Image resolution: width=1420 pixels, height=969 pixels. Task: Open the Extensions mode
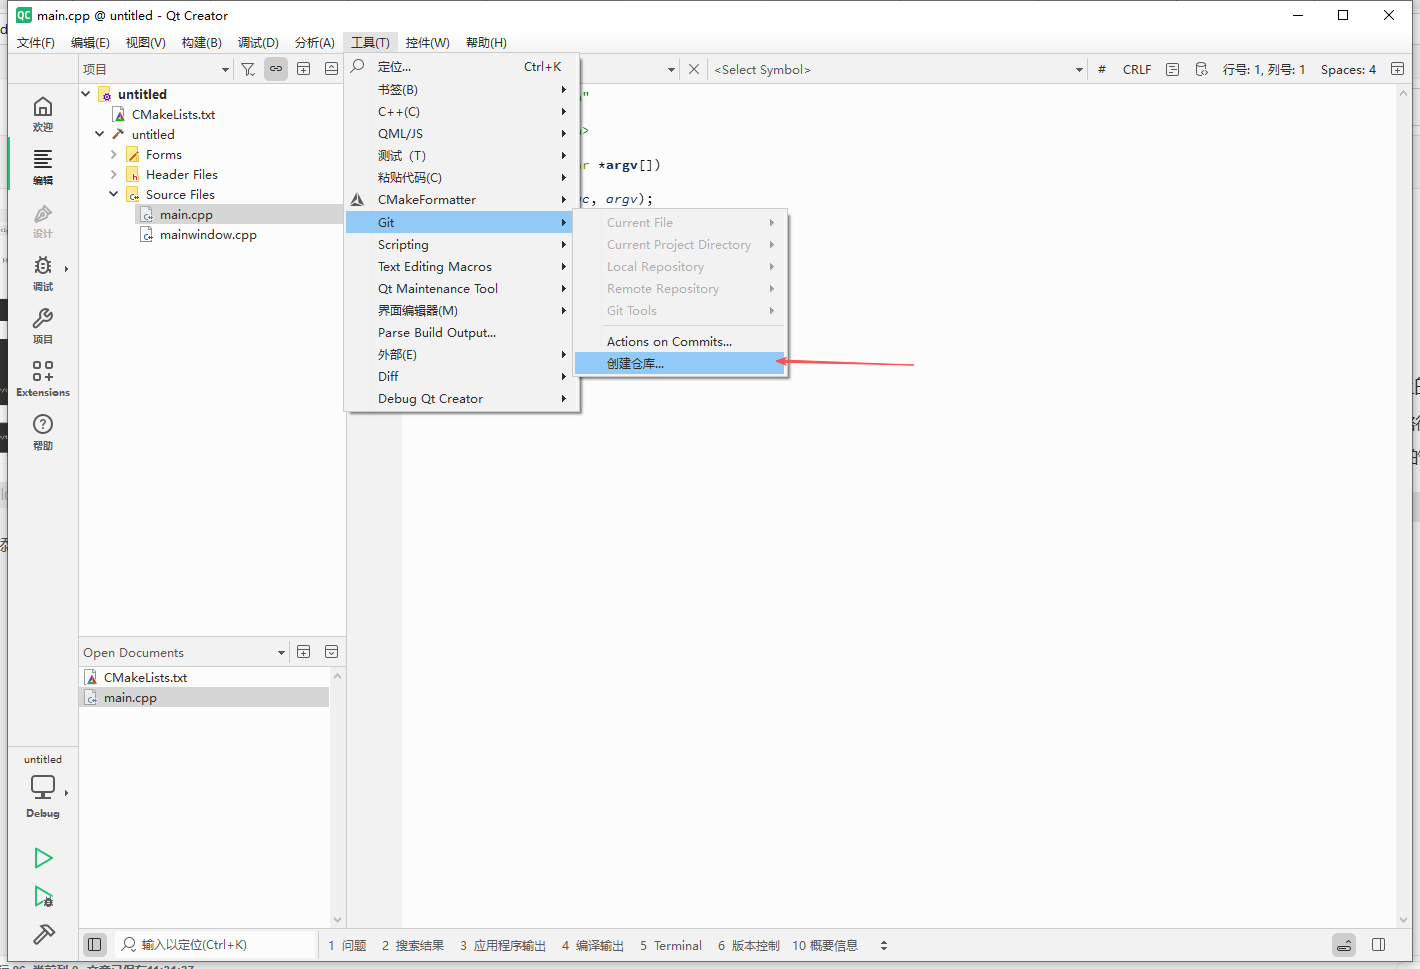[43, 379]
